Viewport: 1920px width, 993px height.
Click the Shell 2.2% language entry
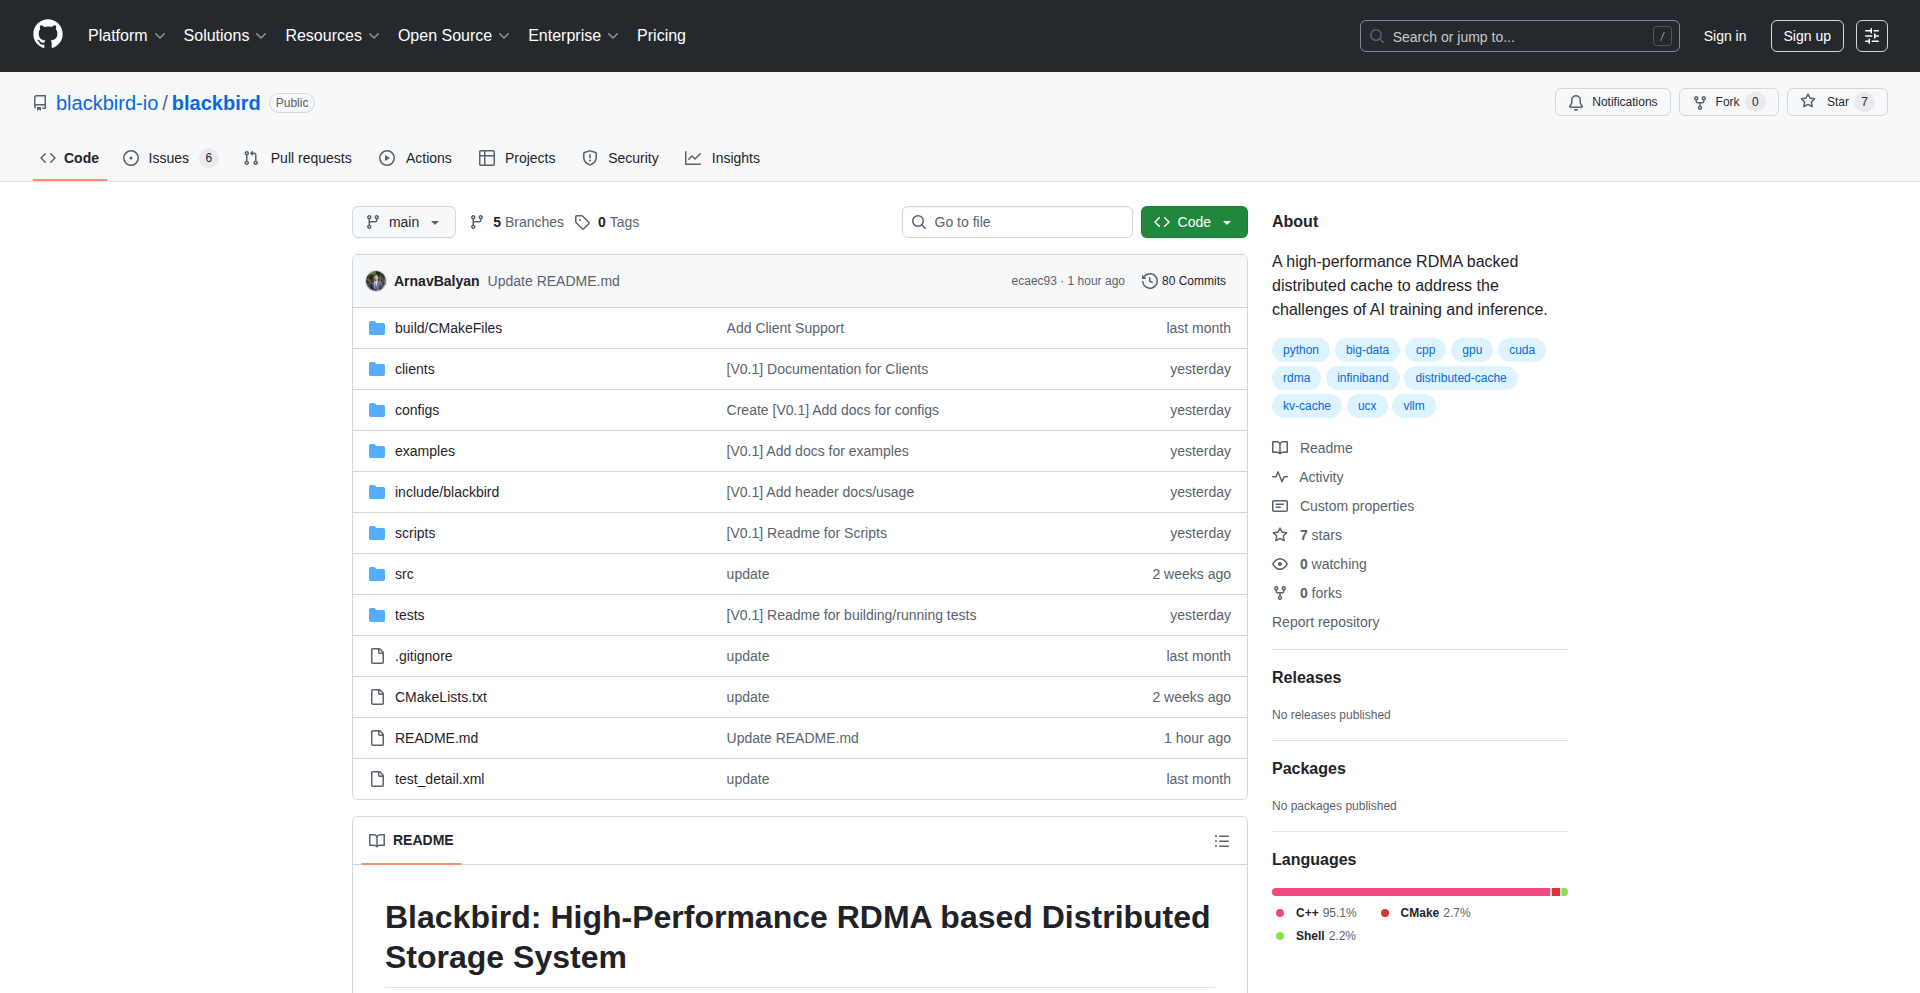pos(1317,936)
